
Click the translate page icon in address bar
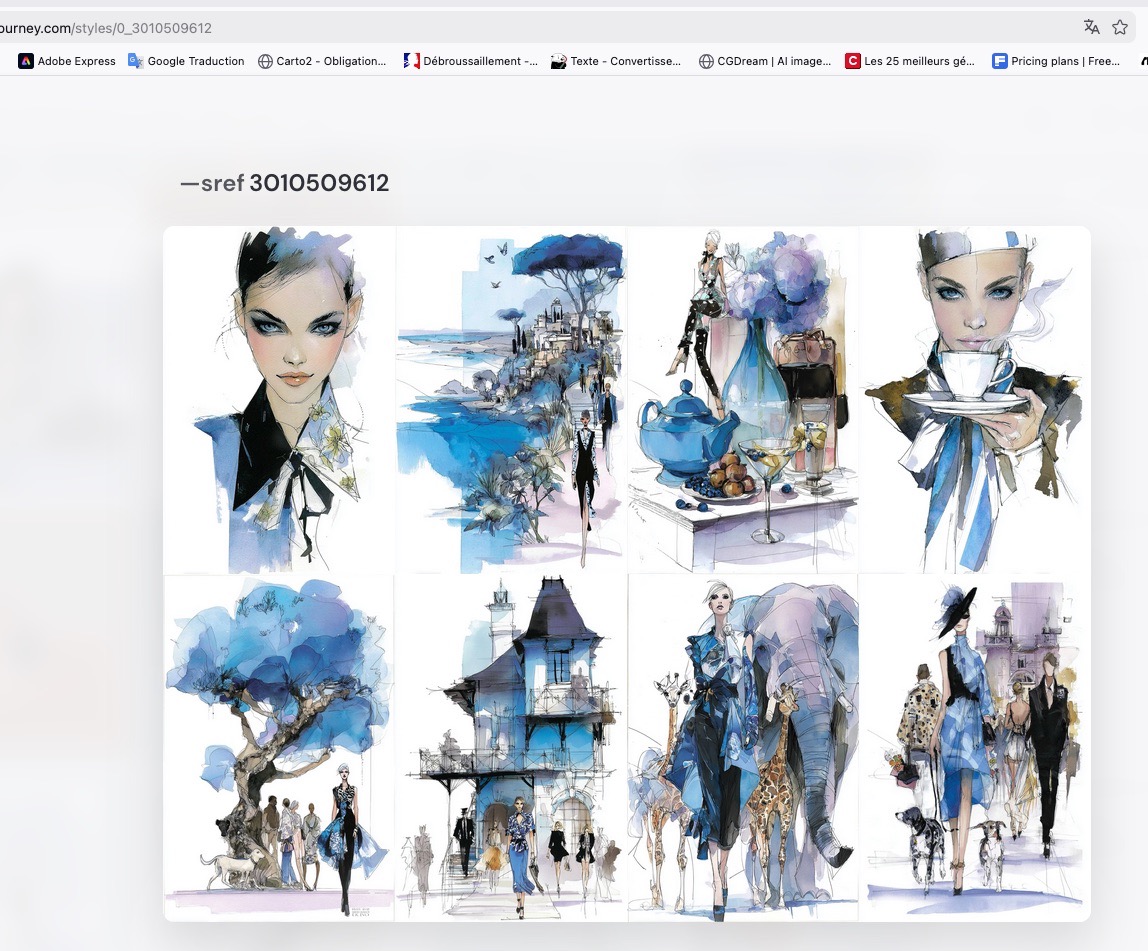[x=1092, y=28]
